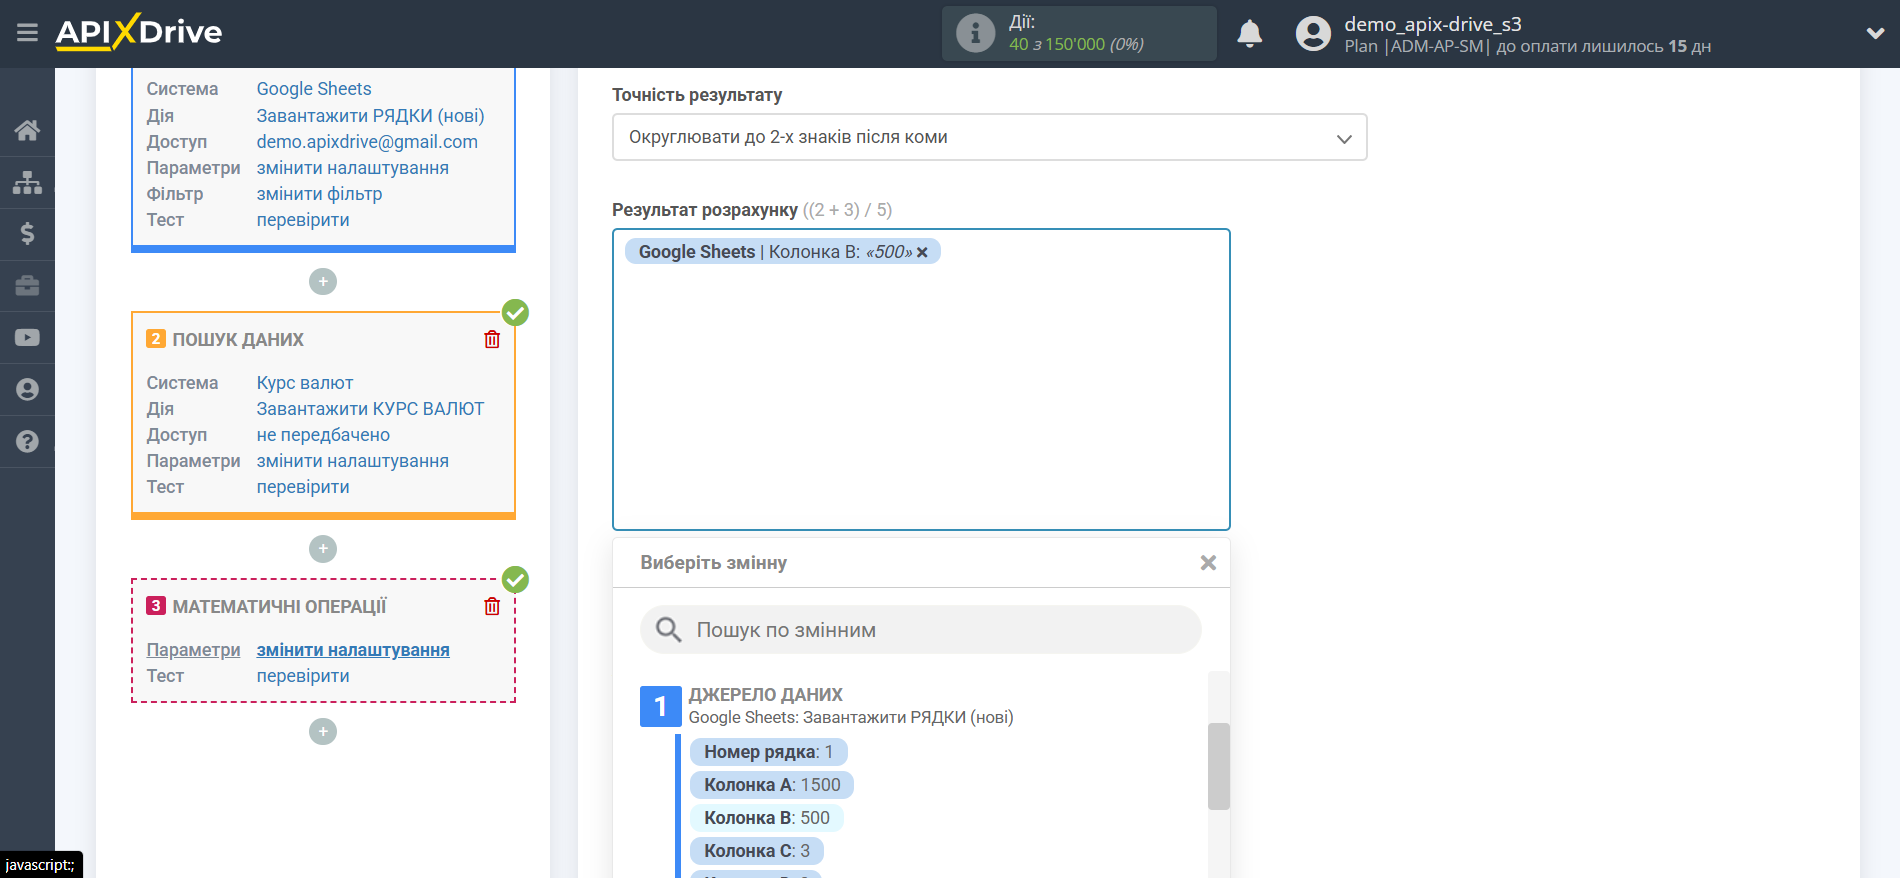The height and width of the screenshot is (878, 1900).
Task: Add step below the МАТЕМАТИЧНІ ОПЕРАЦІЇ block
Action: 323,732
